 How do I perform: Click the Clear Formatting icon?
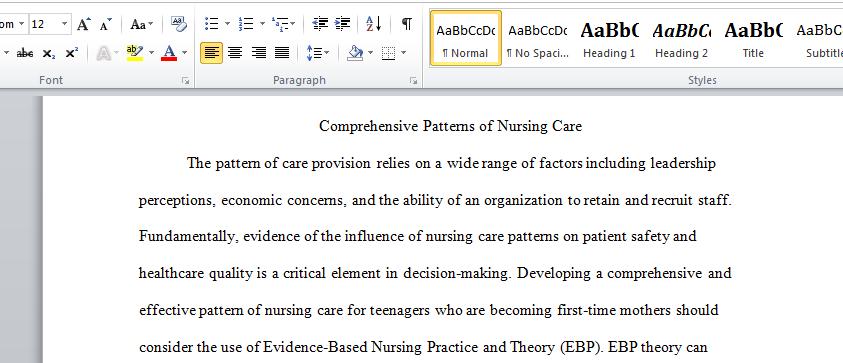pyautogui.click(x=178, y=24)
